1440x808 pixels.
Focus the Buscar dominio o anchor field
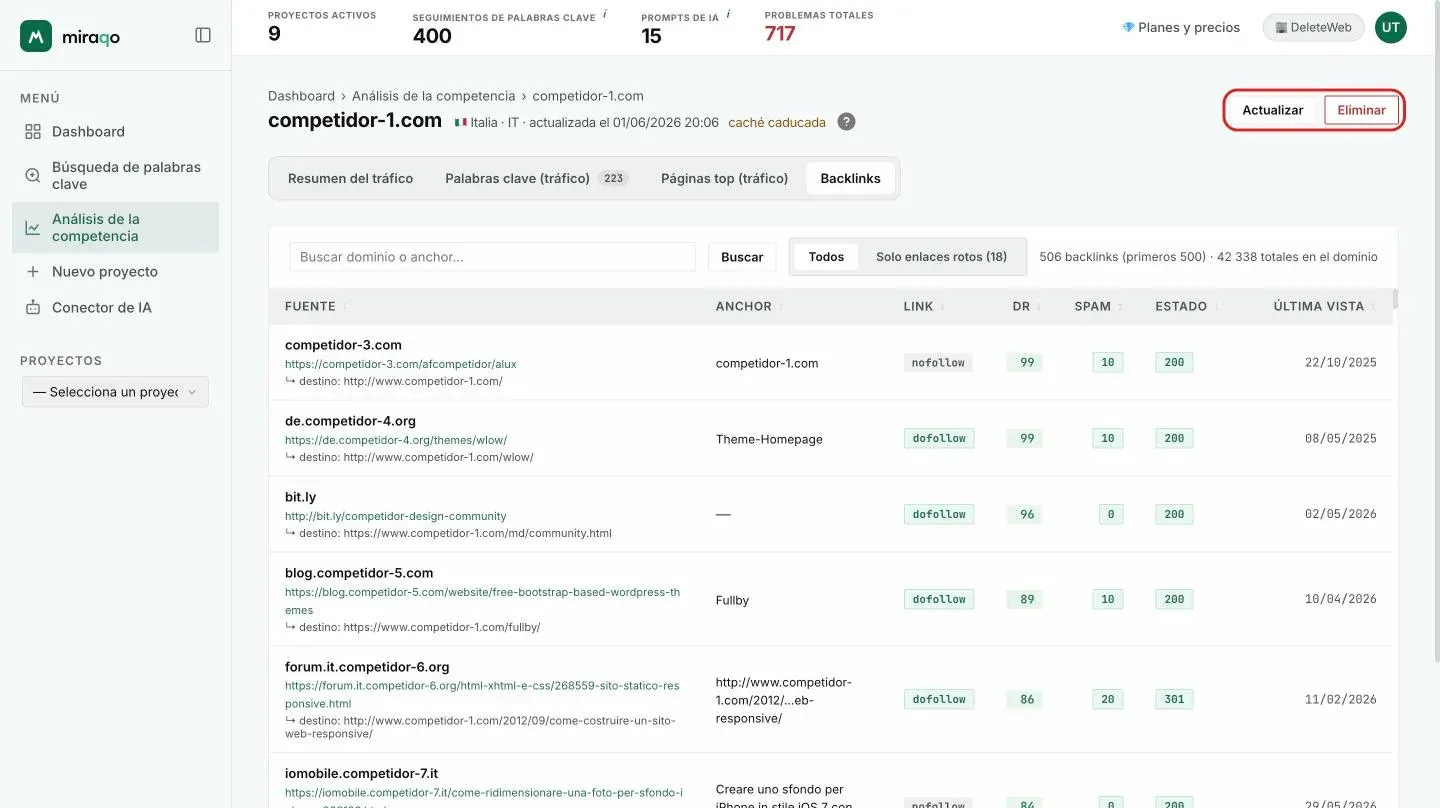492,257
